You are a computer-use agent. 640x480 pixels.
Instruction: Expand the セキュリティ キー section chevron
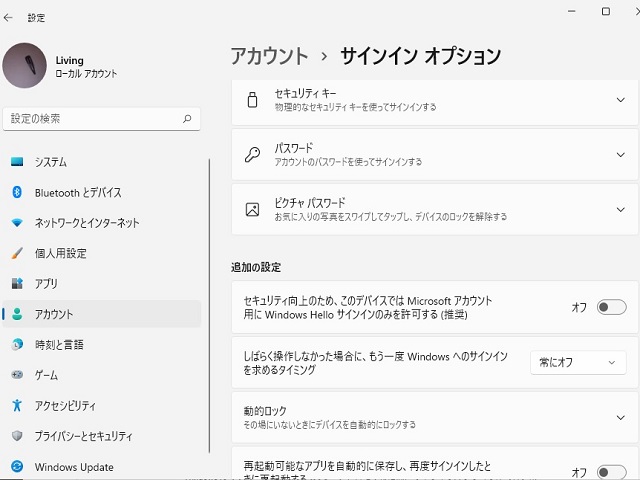620,100
